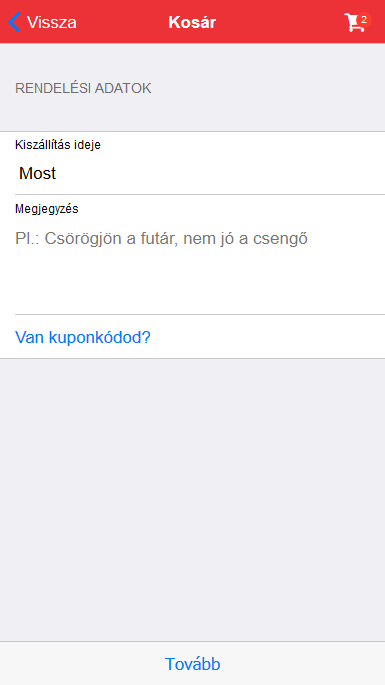Open the Van kuponkódod? coupon link
The width and height of the screenshot is (385, 685).
(83, 337)
